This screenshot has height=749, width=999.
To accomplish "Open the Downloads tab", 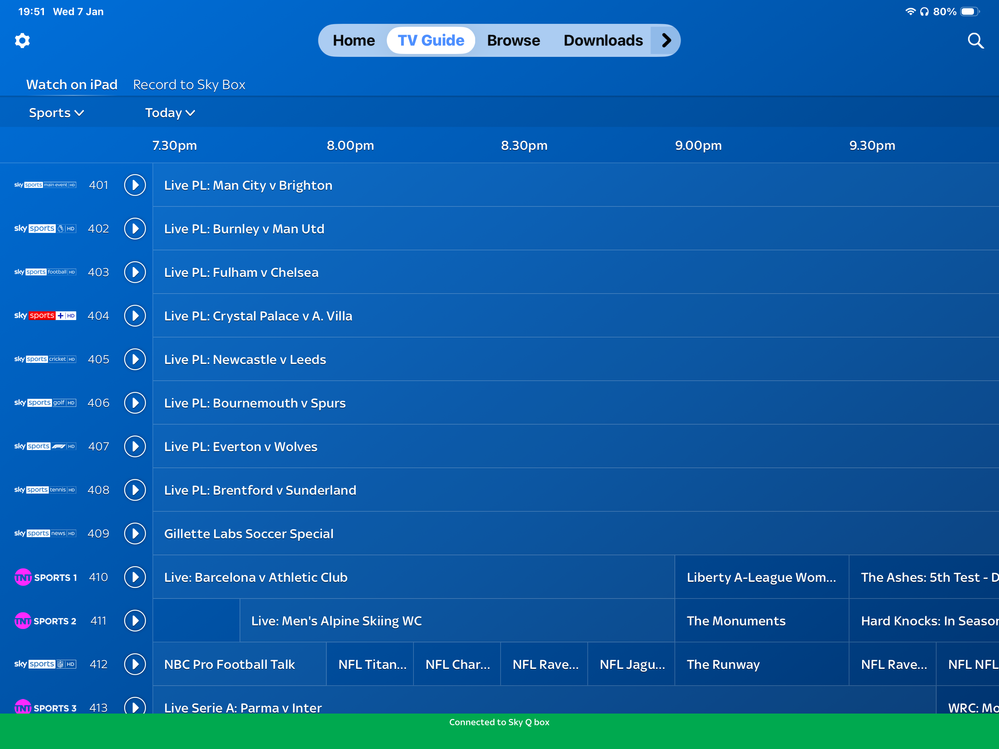I will click(x=603, y=41).
